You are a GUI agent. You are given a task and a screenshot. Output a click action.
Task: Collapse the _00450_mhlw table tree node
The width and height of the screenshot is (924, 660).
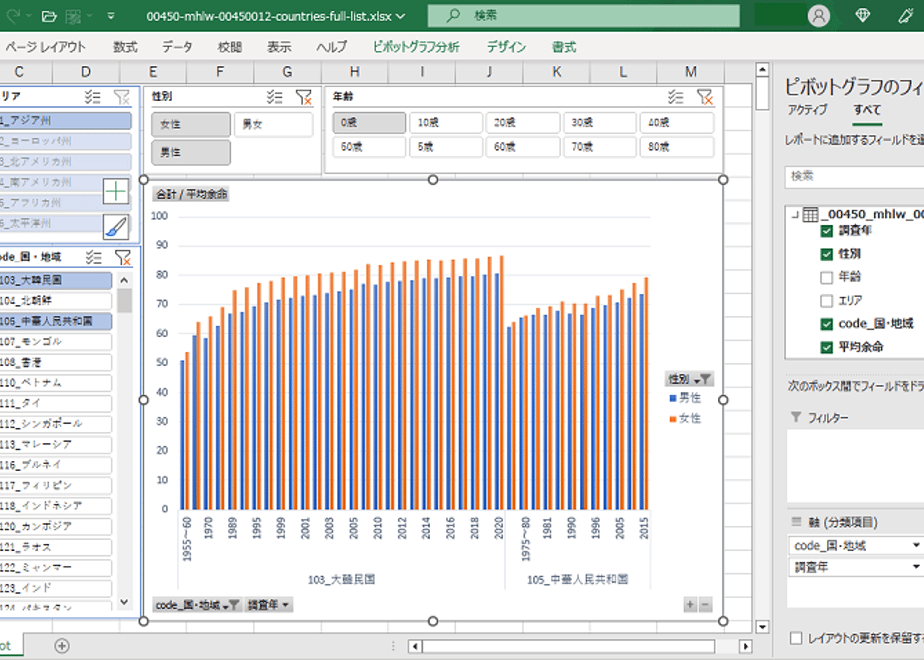tap(795, 214)
